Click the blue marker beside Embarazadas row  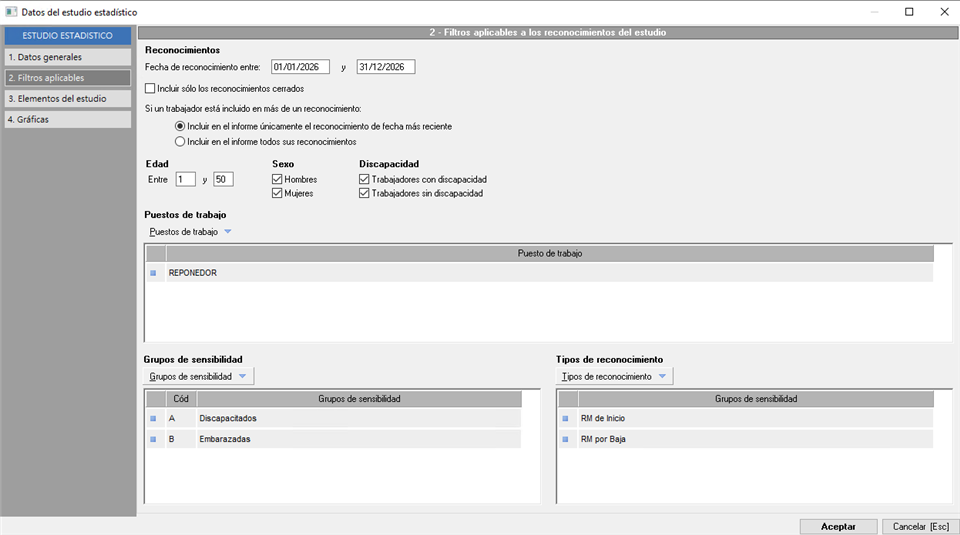[153, 440]
